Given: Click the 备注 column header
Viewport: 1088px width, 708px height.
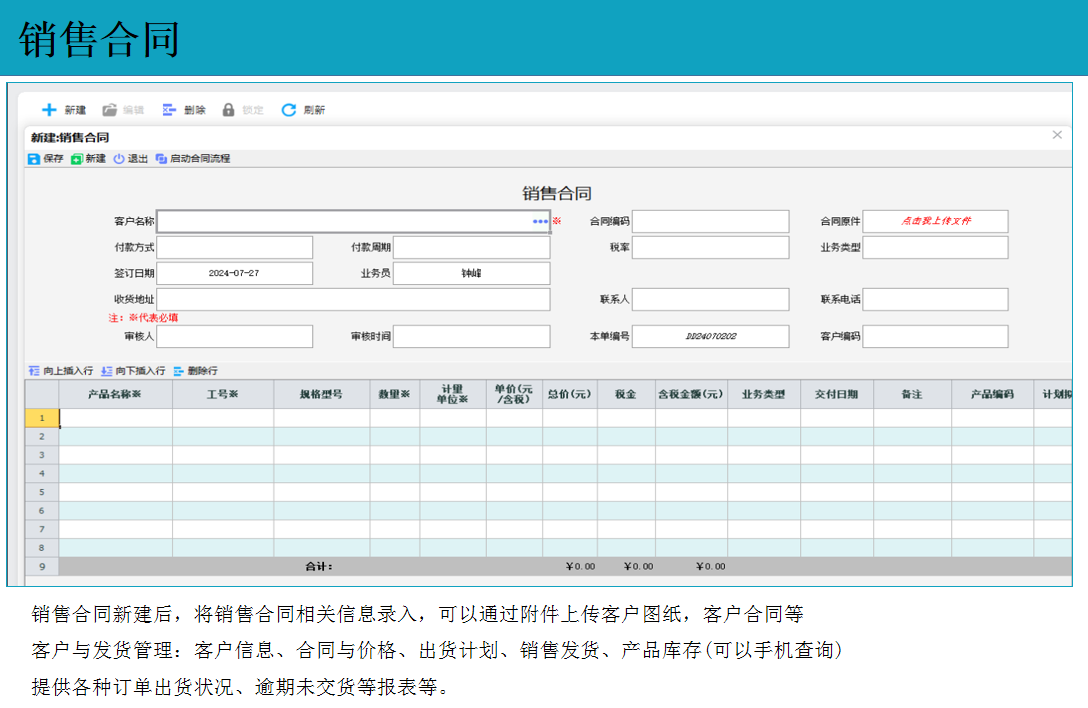Looking at the screenshot, I should 912,394.
